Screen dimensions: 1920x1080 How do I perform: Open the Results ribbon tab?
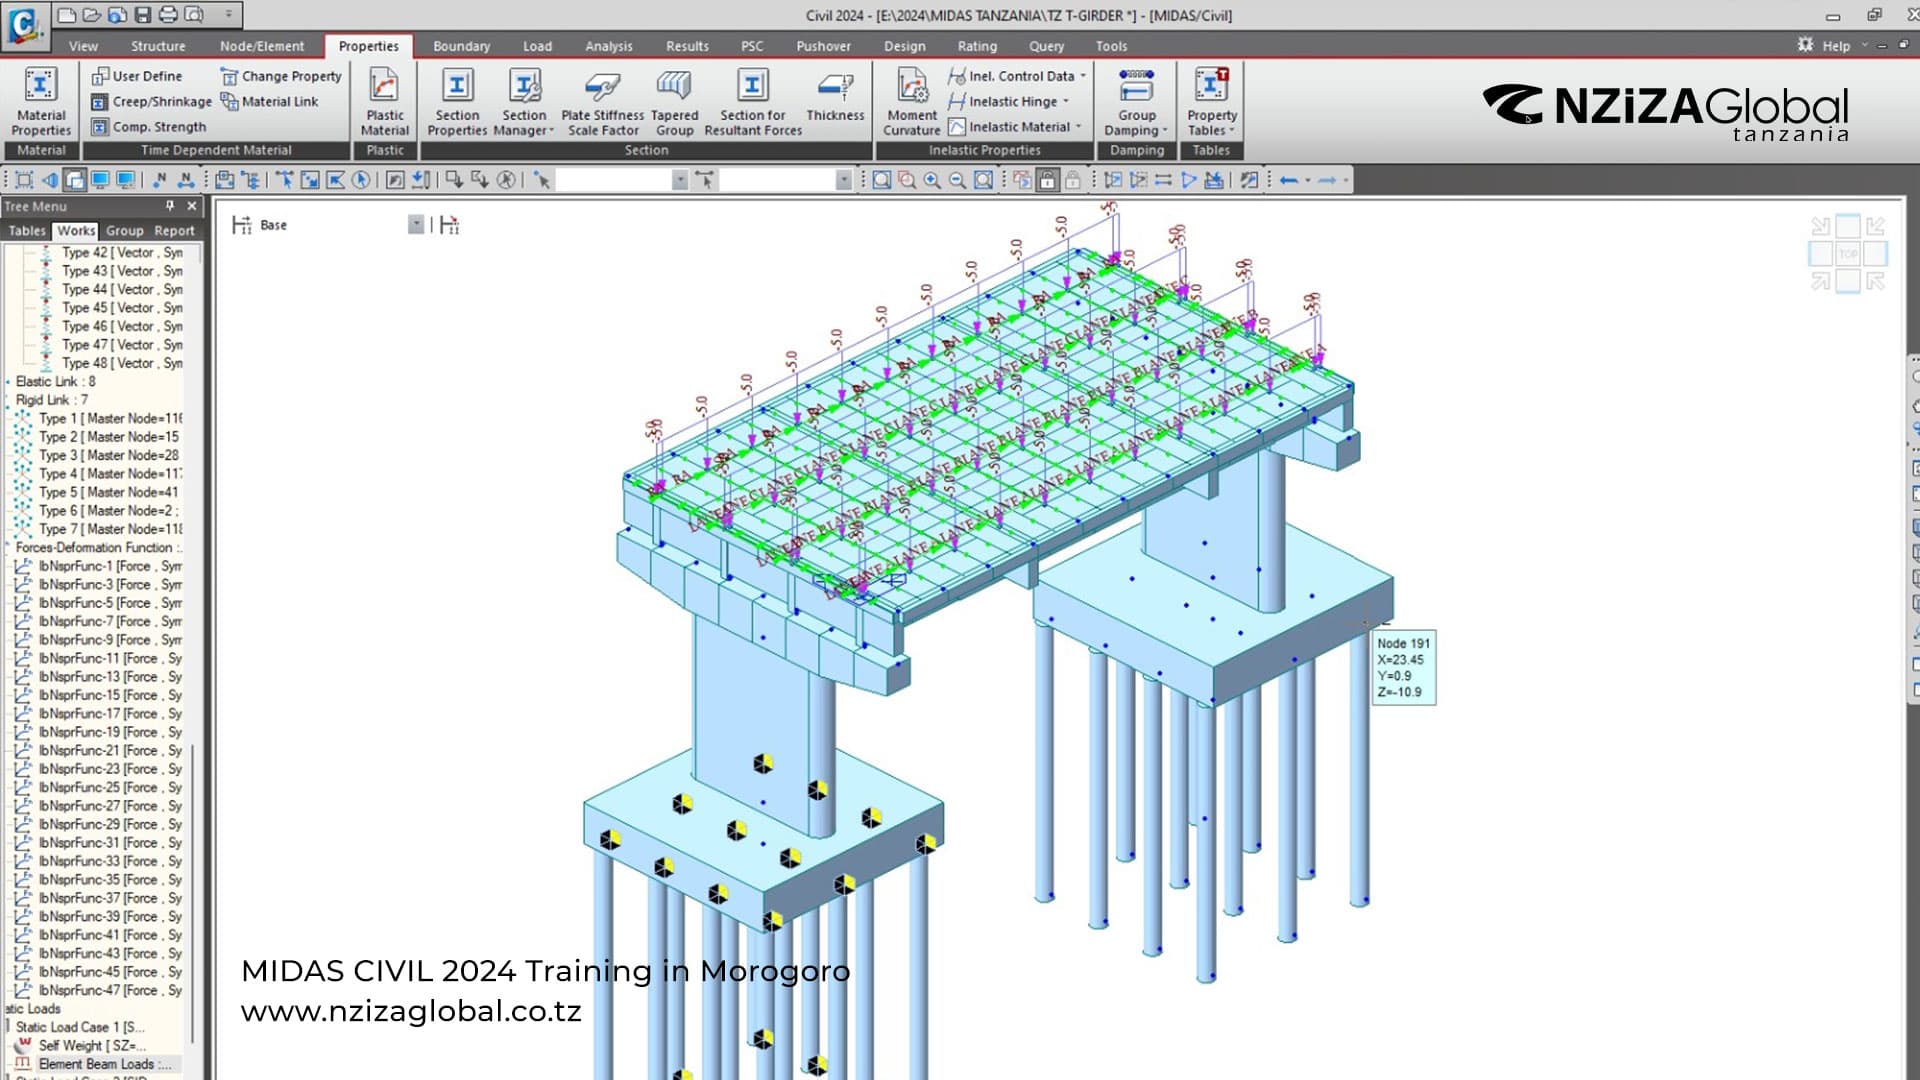coord(687,46)
